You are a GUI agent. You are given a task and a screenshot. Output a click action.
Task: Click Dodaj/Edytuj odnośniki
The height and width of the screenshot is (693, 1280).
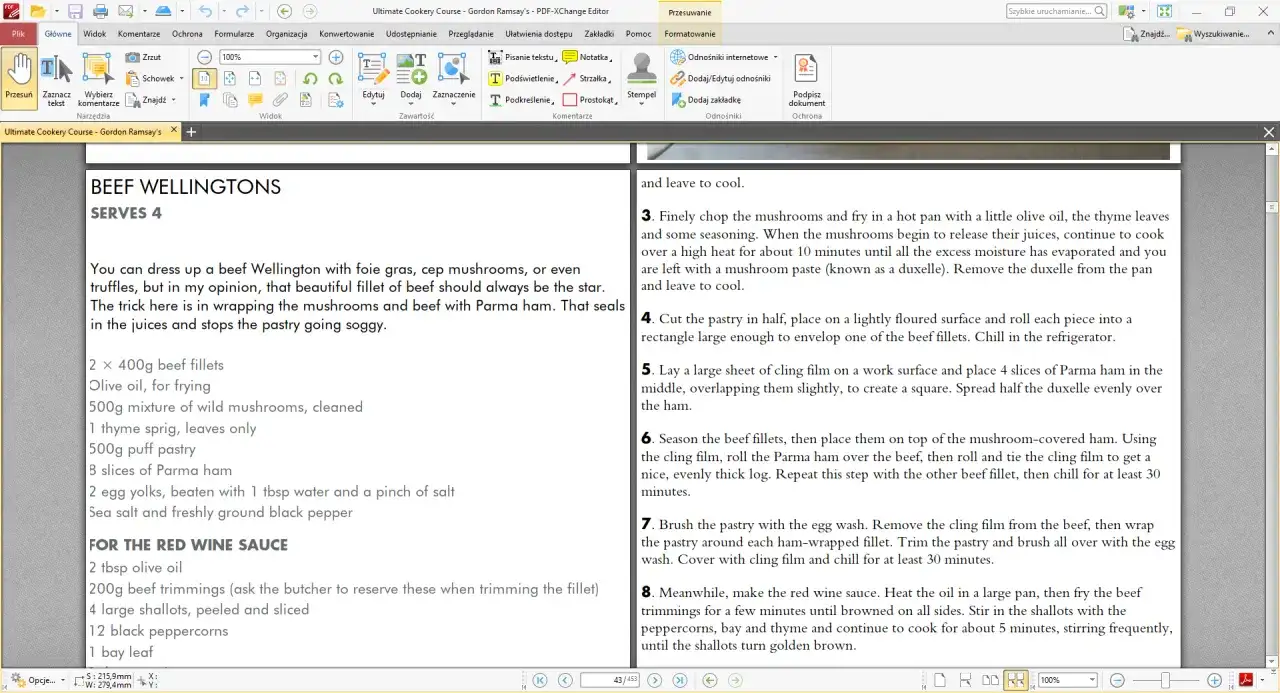coord(720,78)
